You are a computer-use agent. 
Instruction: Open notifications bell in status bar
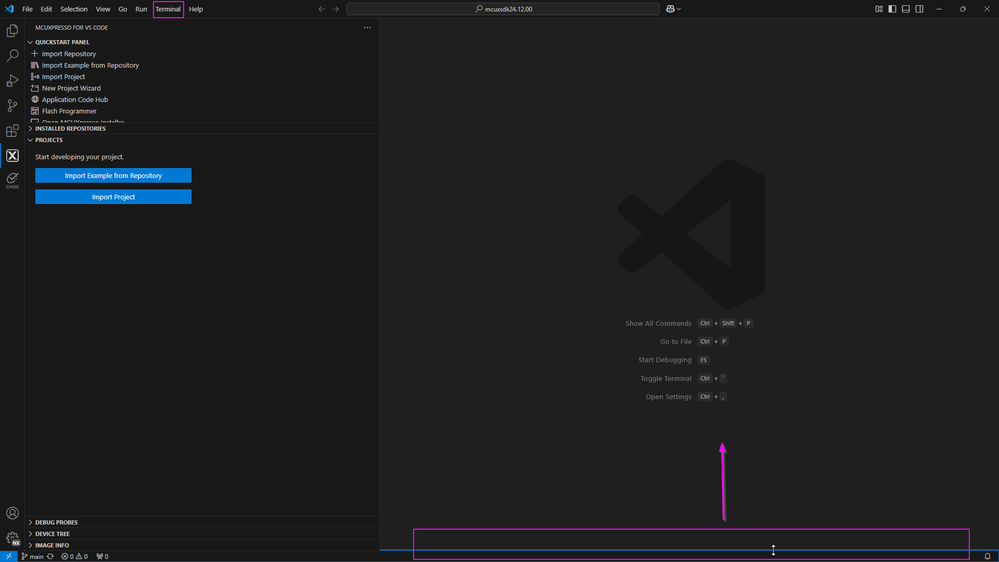pos(987,556)
